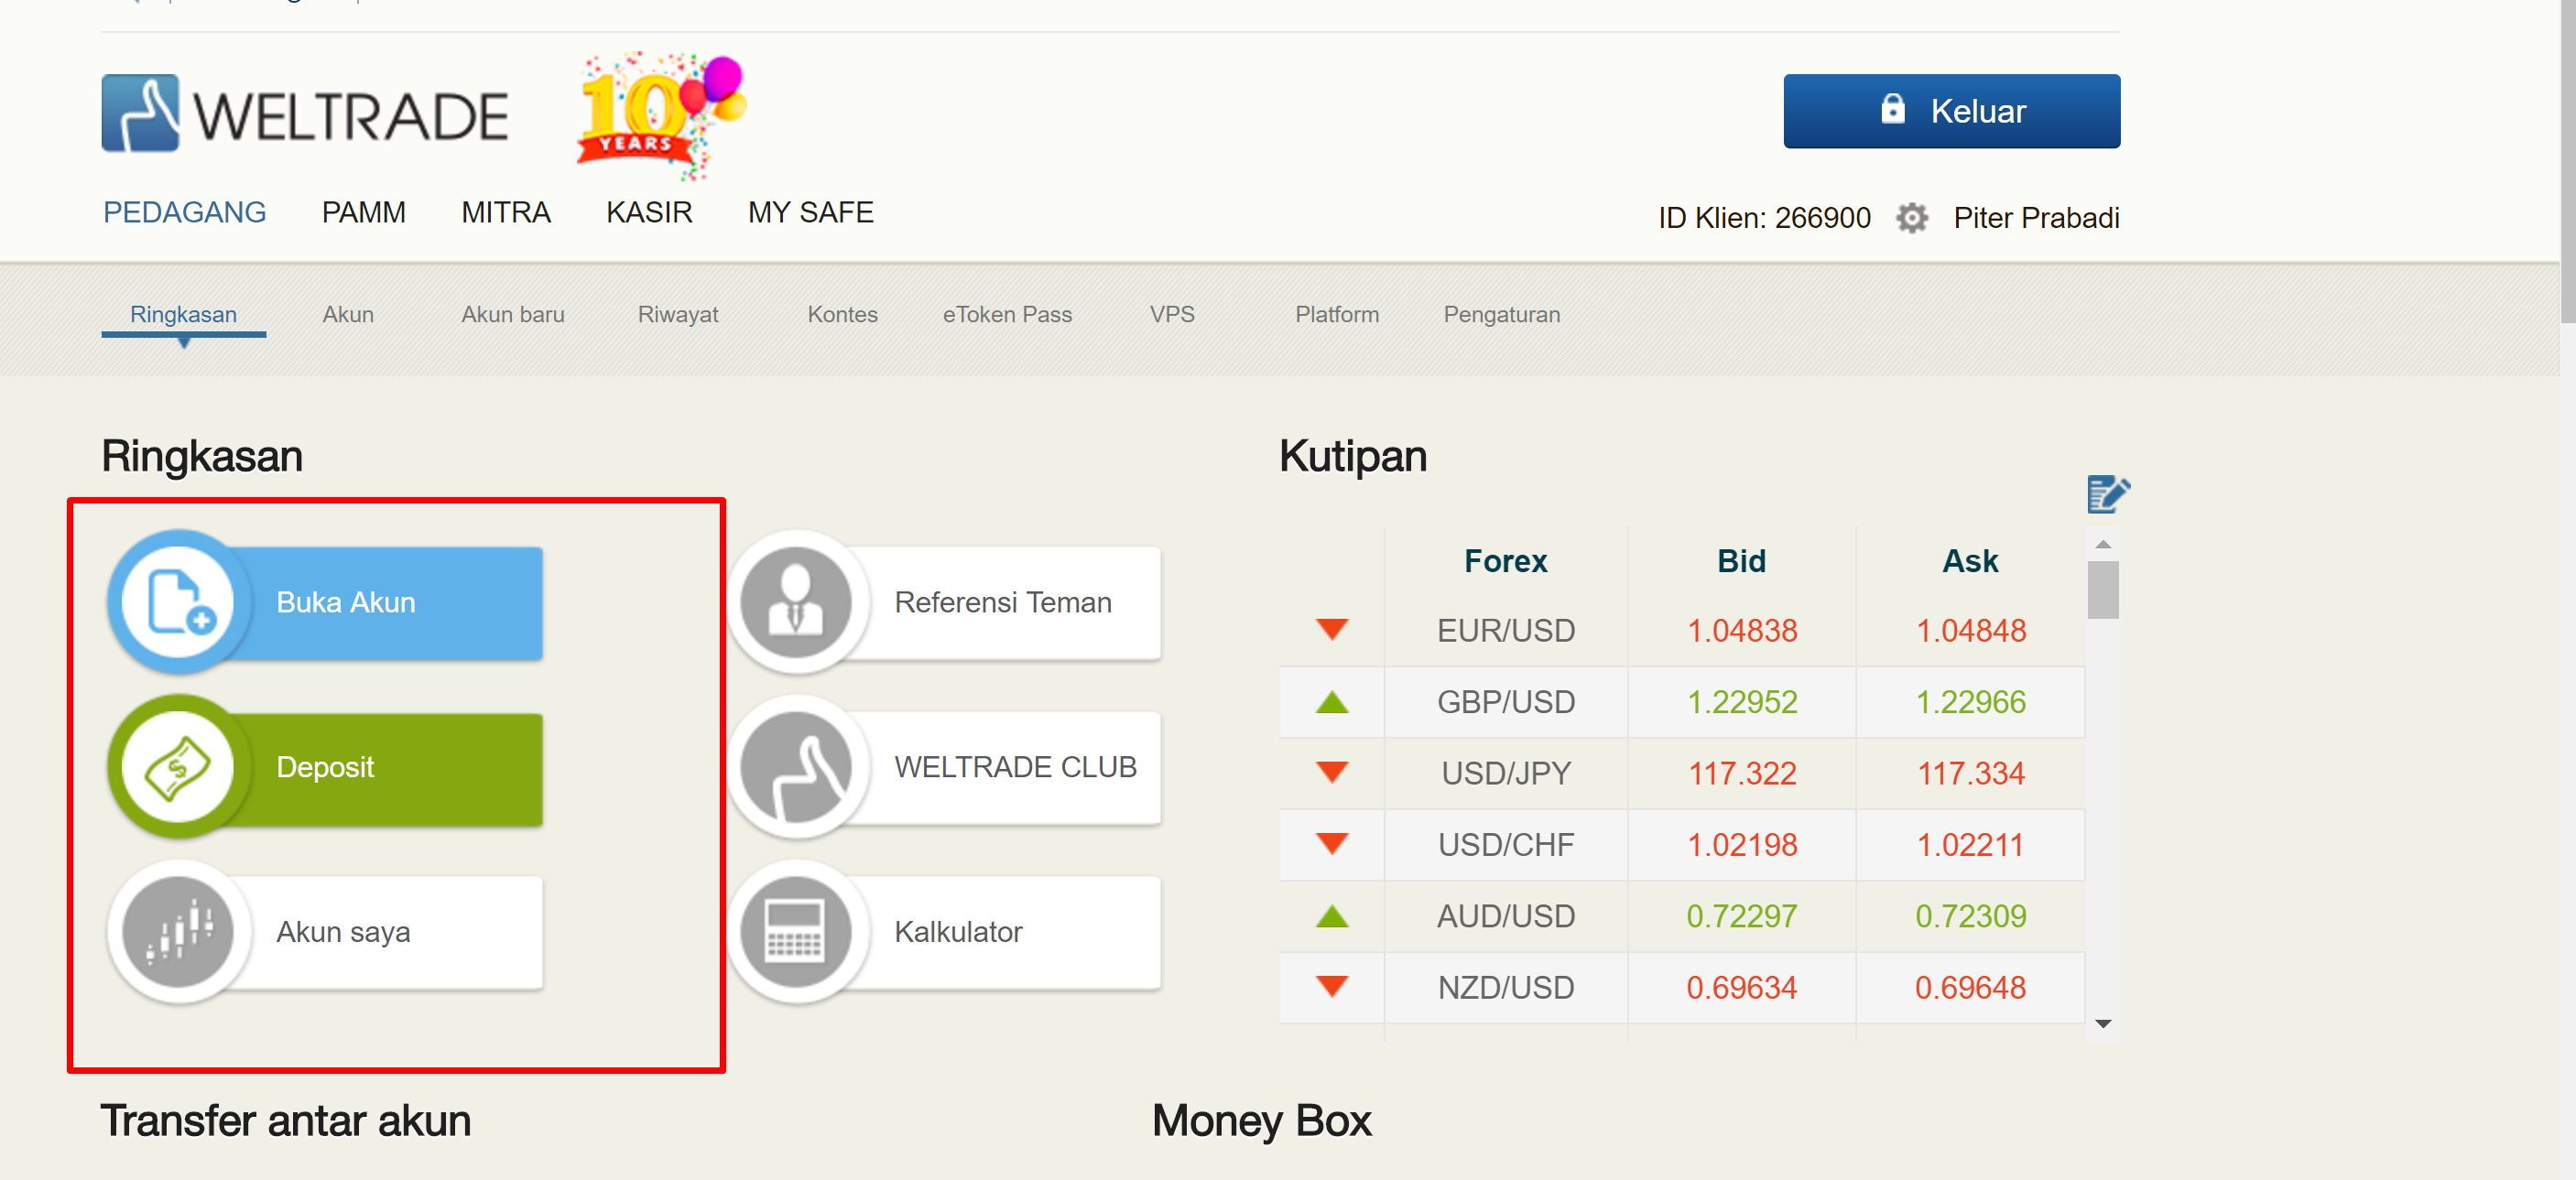Click the EUR/USD bid value 1.04838

pos(1742,630)
